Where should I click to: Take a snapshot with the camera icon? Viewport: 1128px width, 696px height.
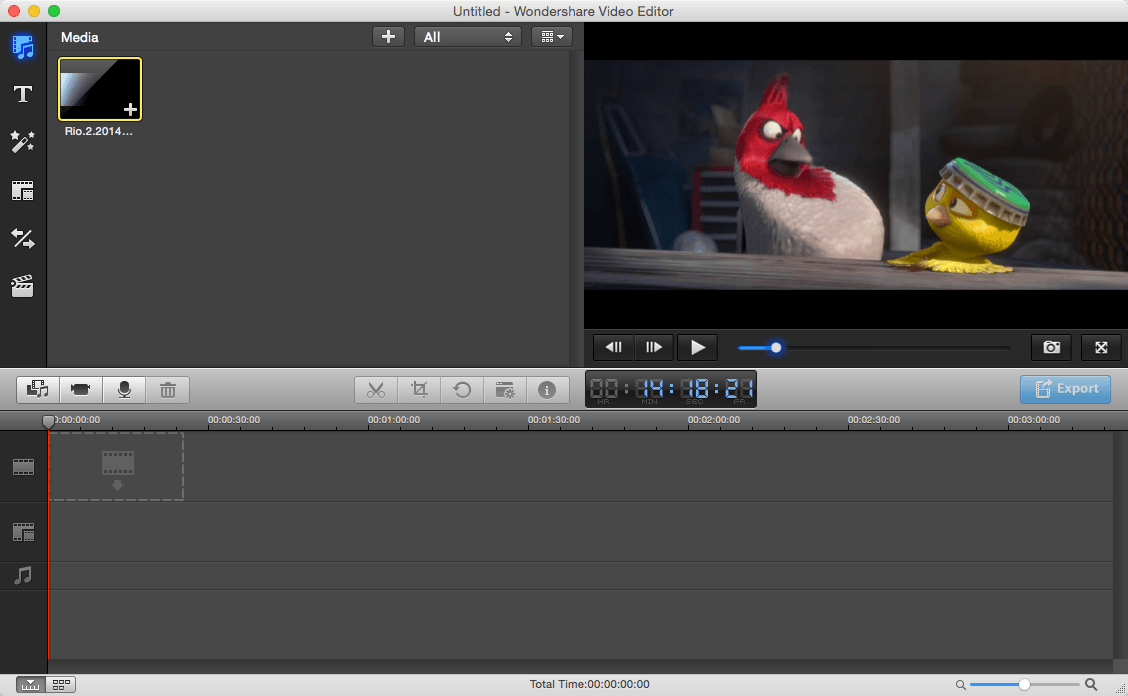click(x=1052, y=348)
